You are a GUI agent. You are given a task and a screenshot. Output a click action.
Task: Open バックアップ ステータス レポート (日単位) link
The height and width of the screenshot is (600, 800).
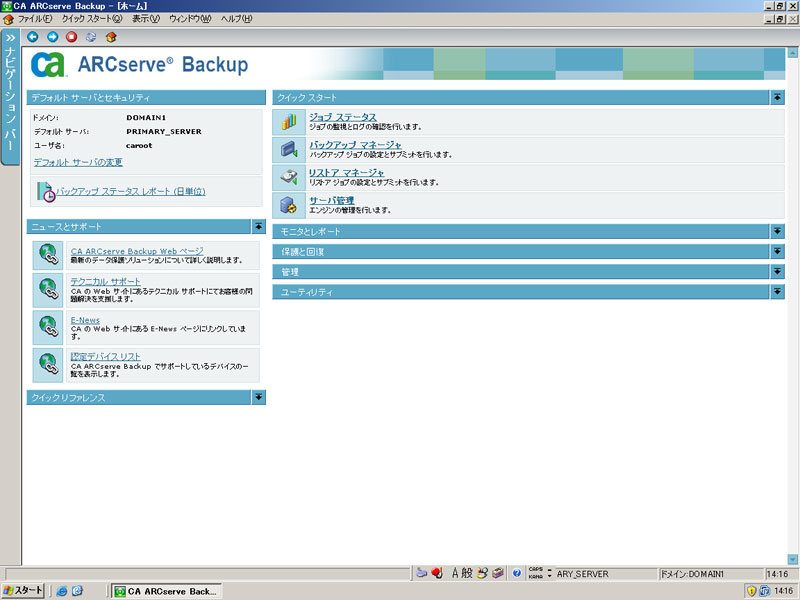131,191
